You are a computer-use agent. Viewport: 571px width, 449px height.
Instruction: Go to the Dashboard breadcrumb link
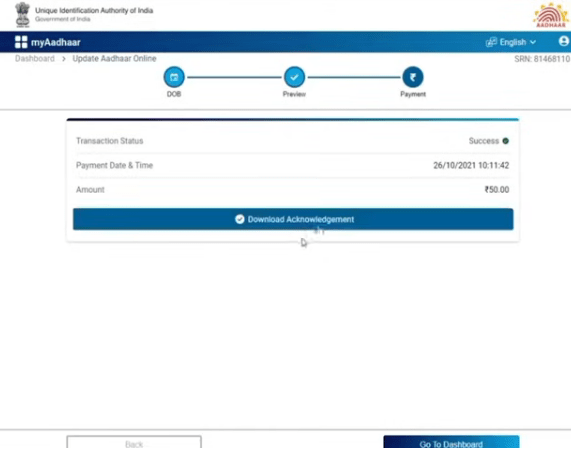tap(35, 59)
